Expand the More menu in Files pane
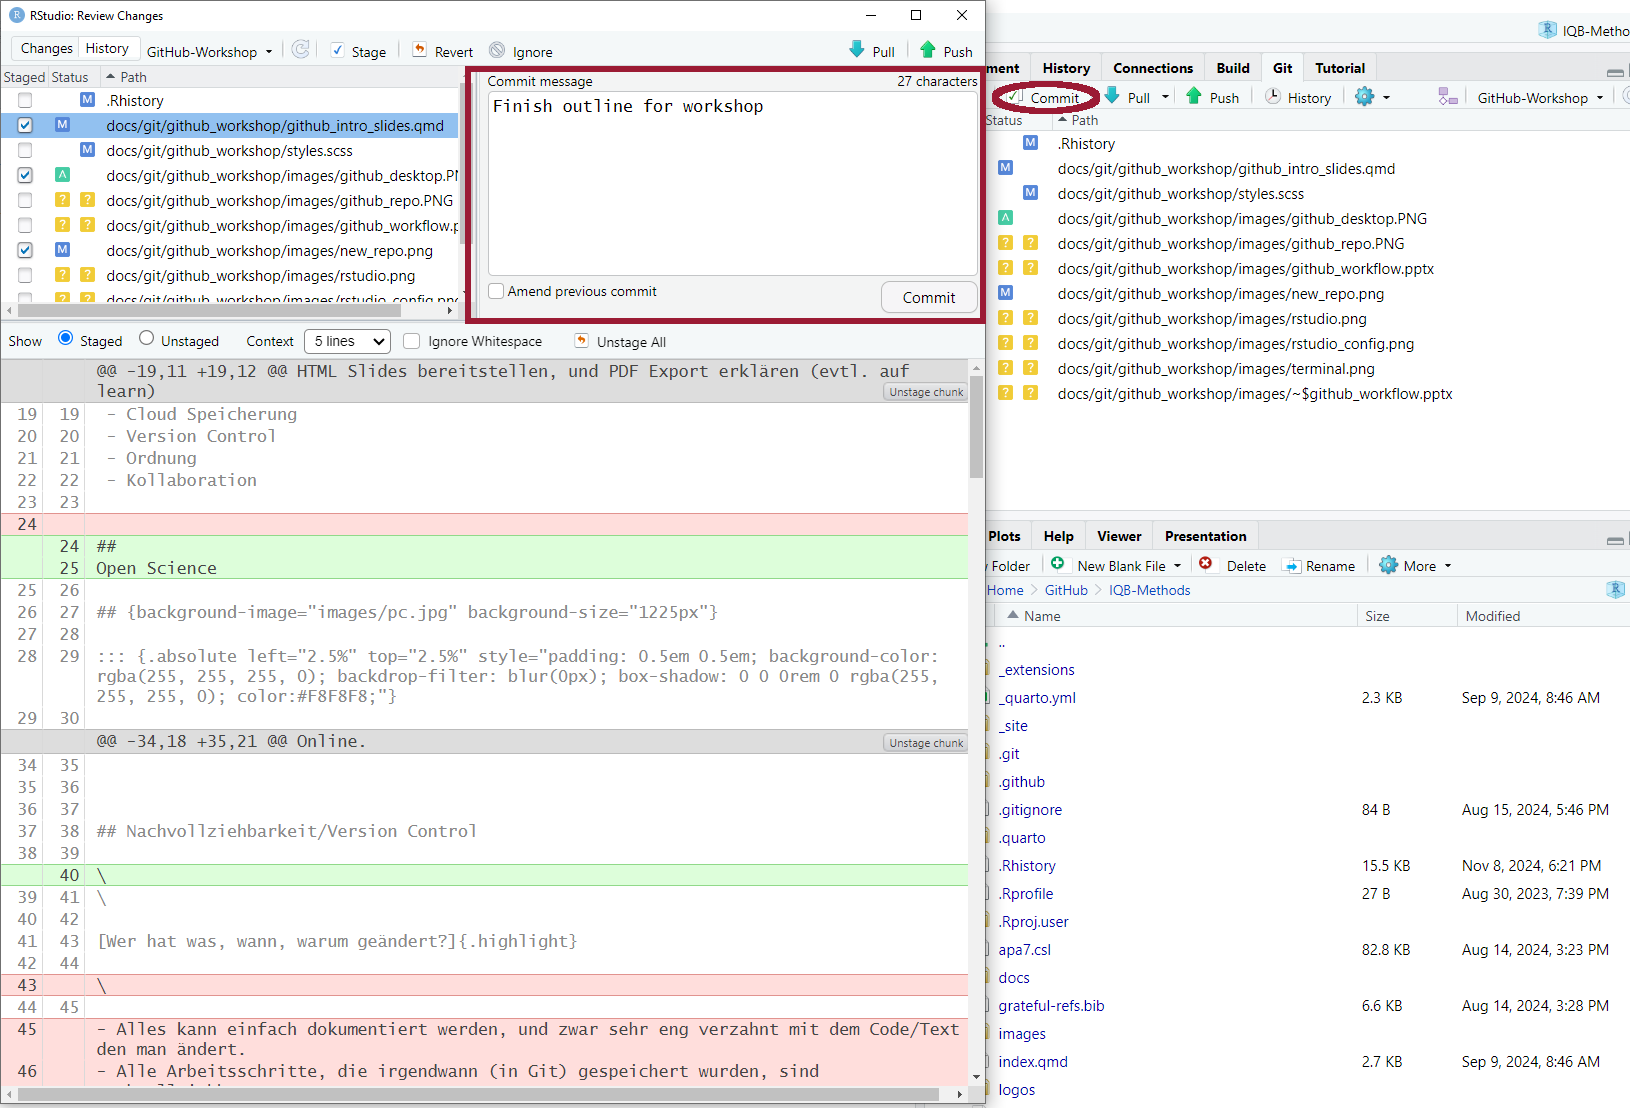 pyautogui.click(x=1416, y=565)
